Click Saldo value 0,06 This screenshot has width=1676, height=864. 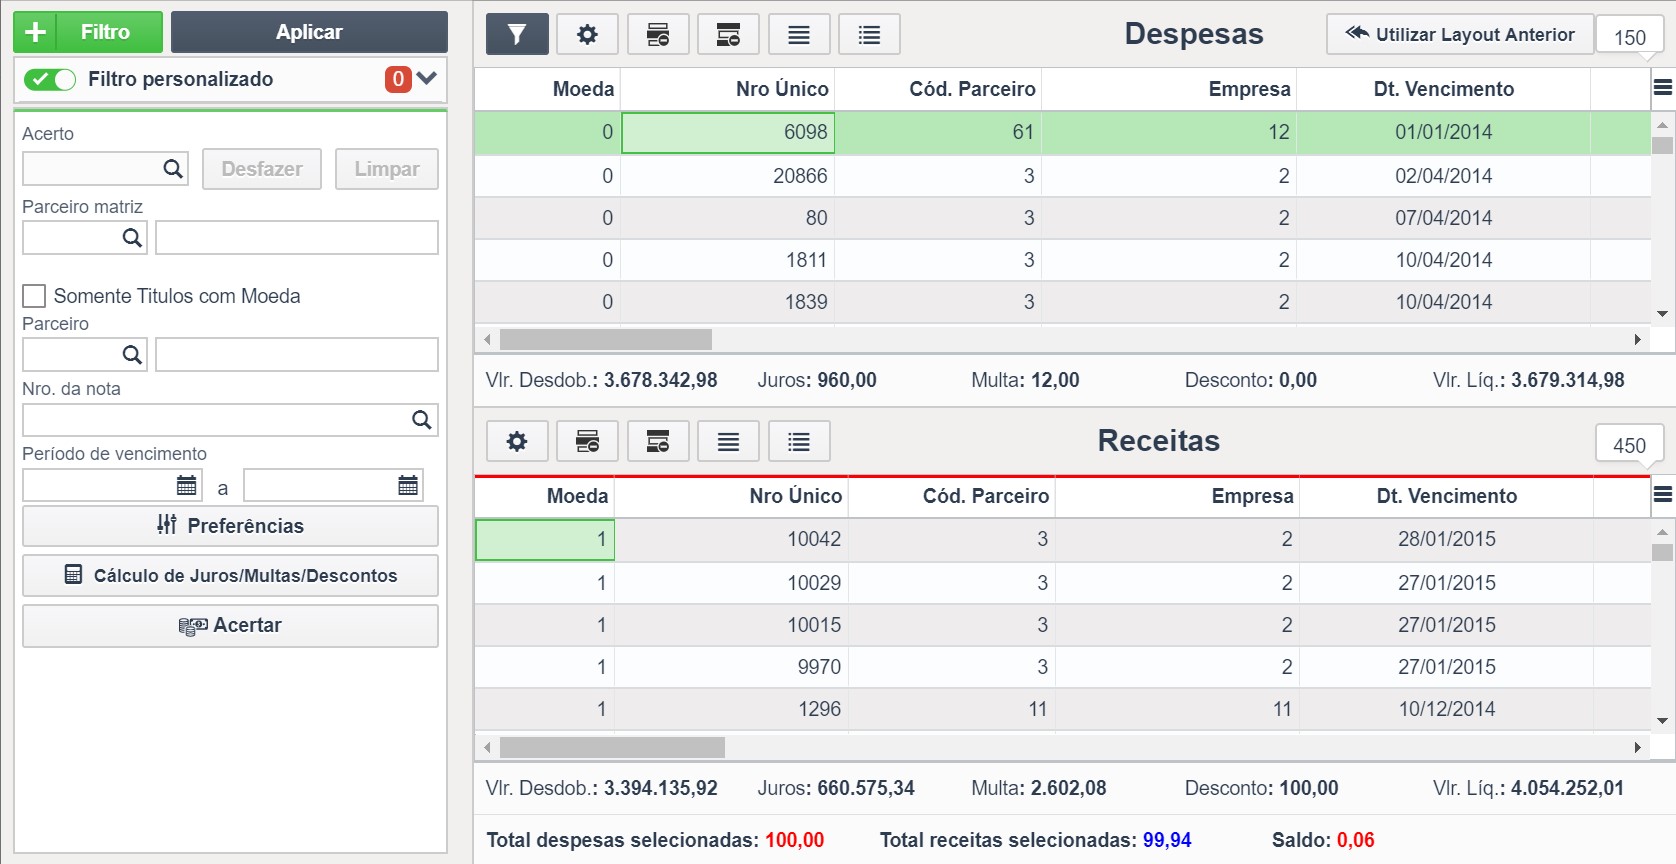pyautogui.click(x=1355, y=840)
